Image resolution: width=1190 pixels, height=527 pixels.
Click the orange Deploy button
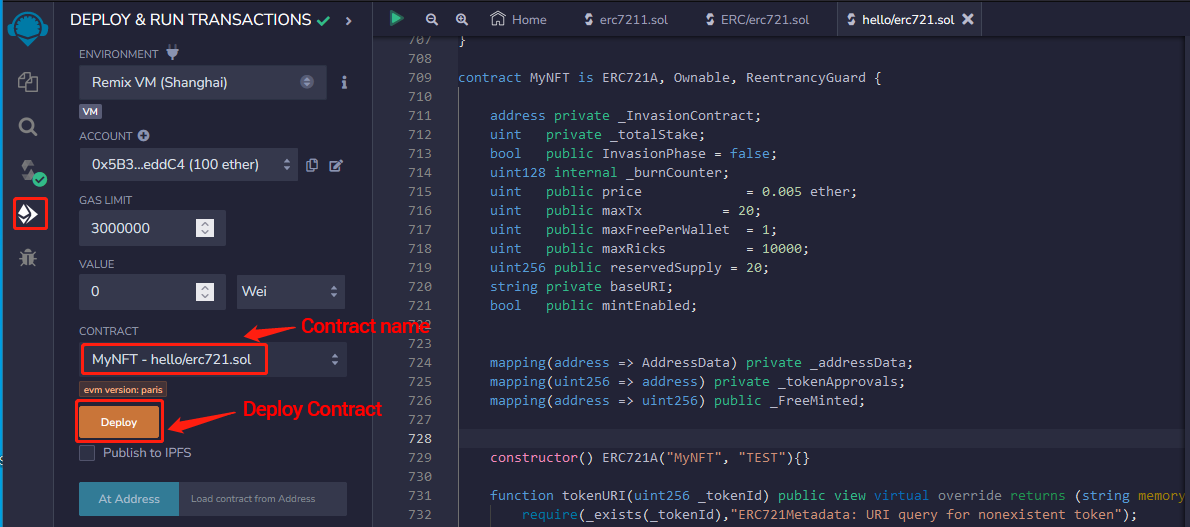(x=119, y=422)
